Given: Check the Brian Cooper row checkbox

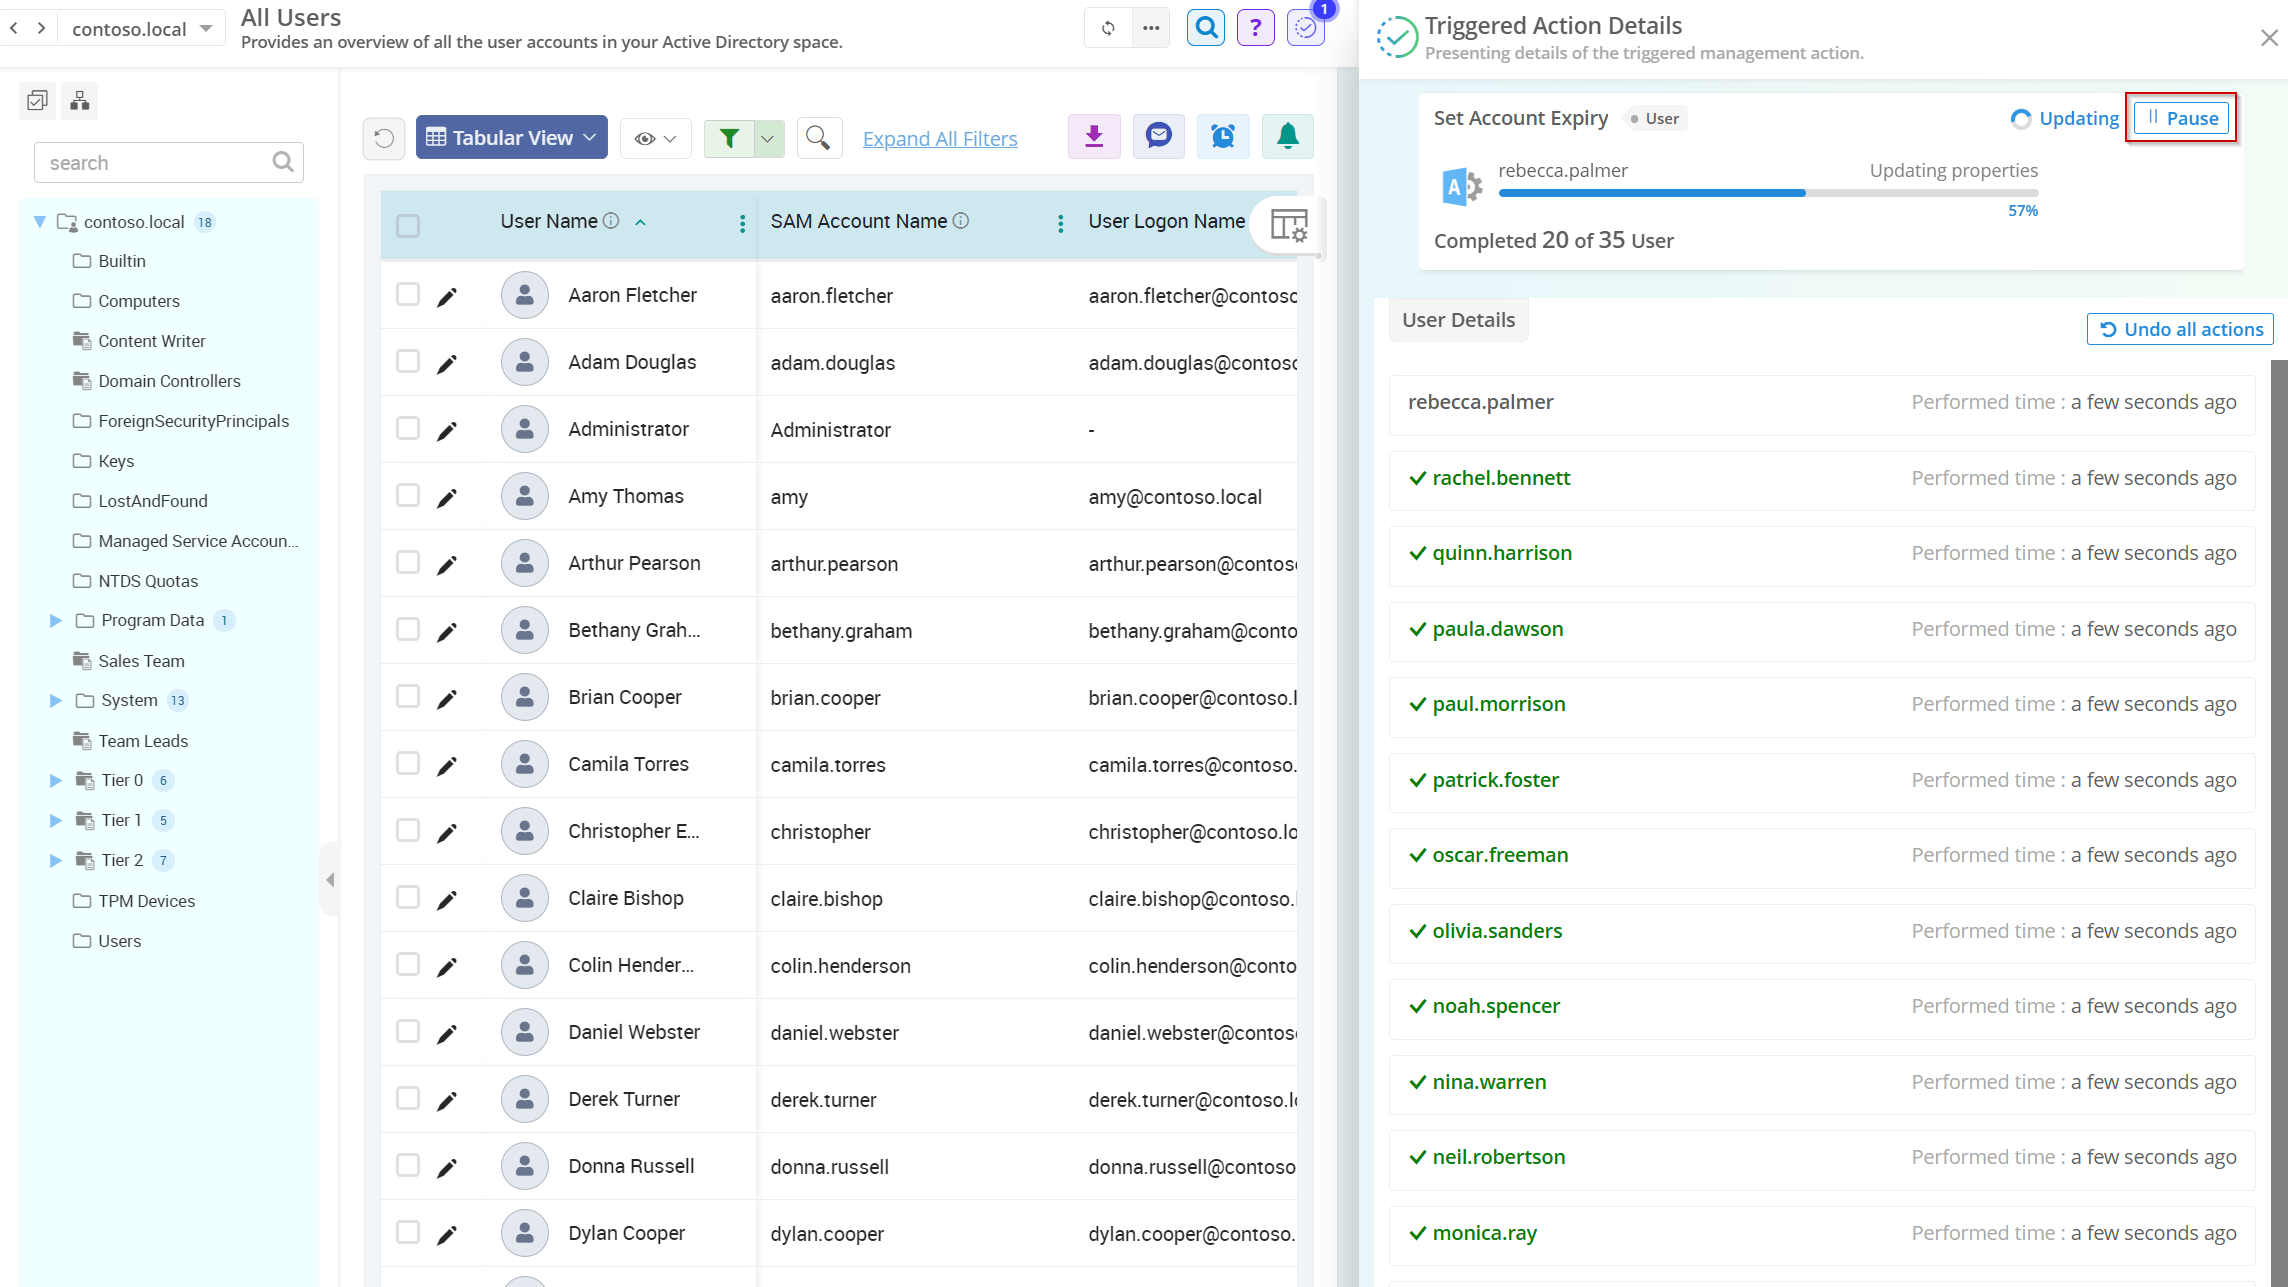Looking at the screenshot, I should point(408,696).
